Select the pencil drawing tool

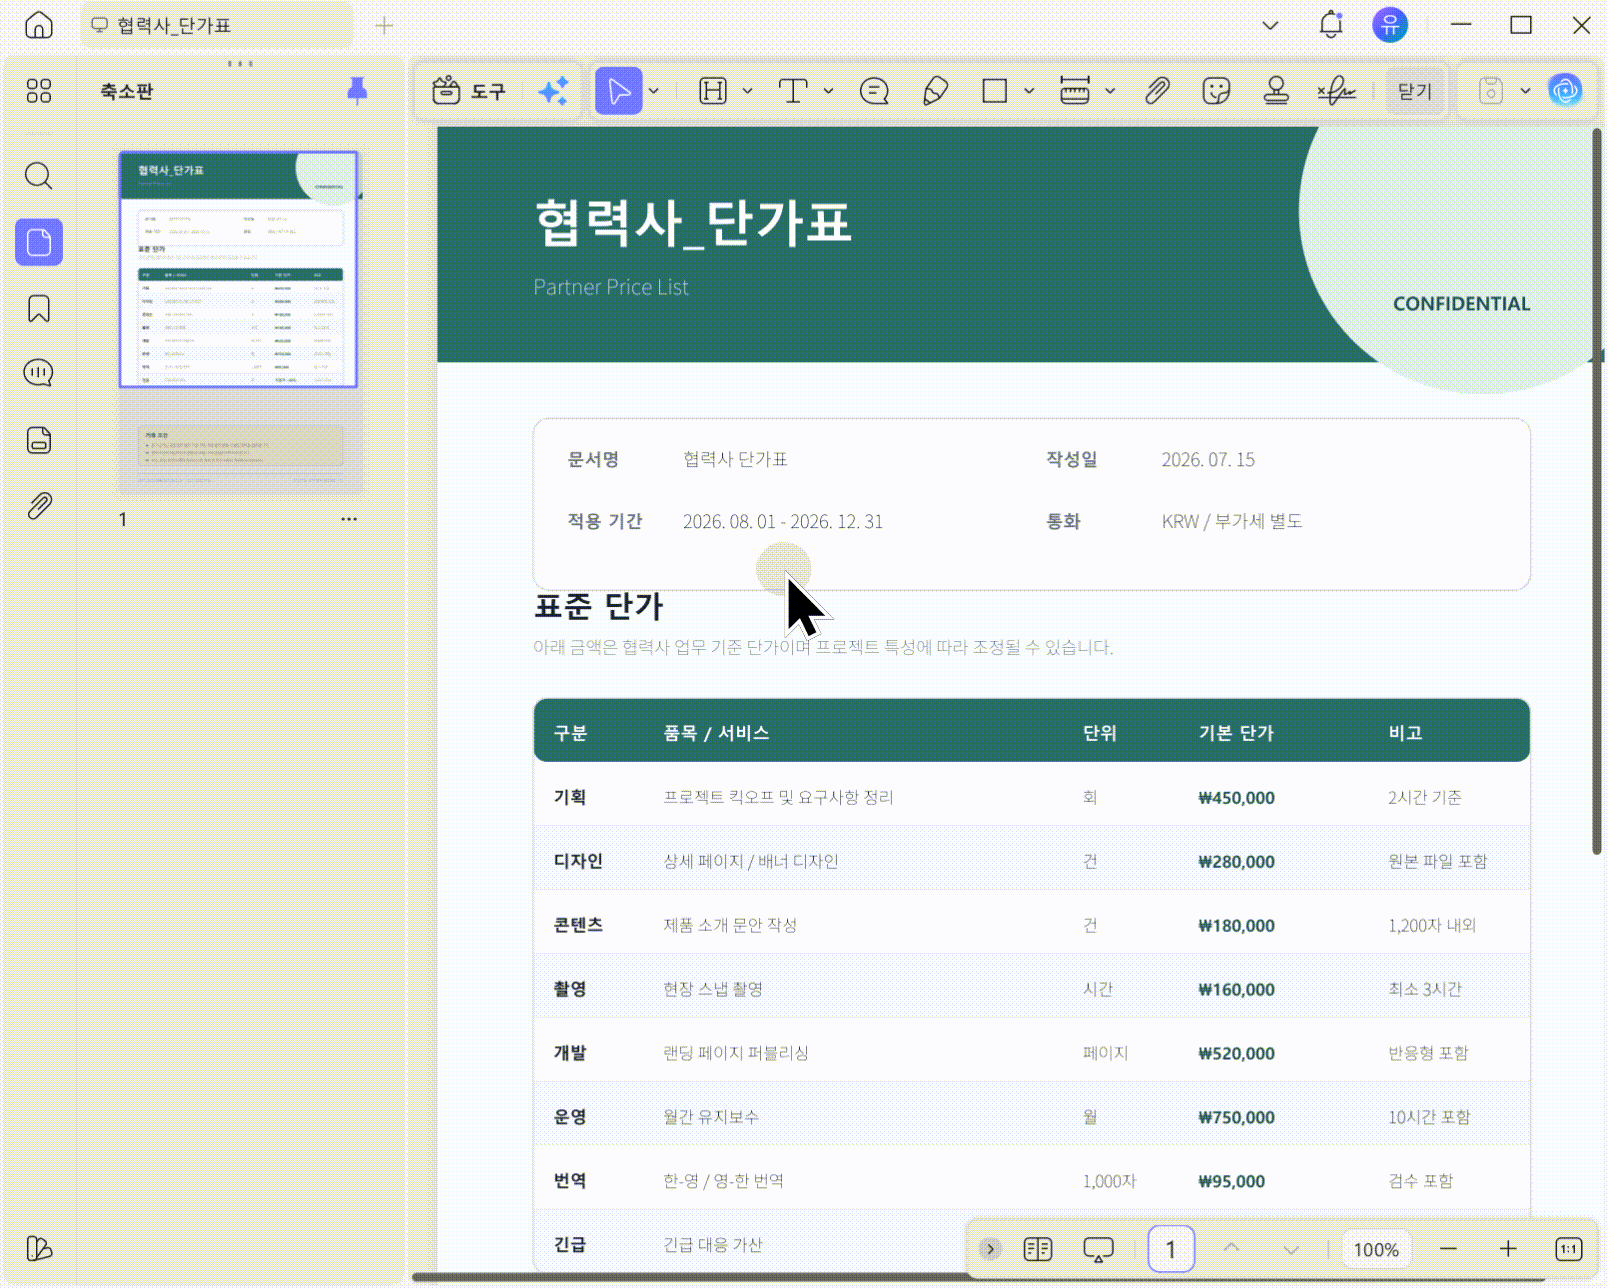tap(935, 91)
